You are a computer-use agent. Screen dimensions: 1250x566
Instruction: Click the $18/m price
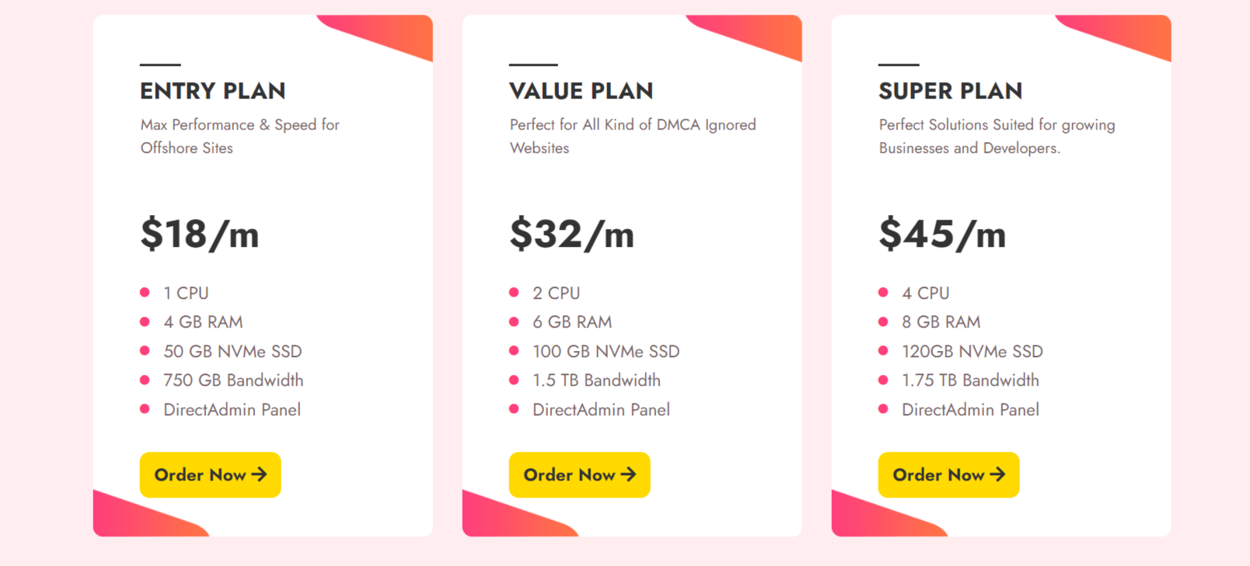coord(200,234)
